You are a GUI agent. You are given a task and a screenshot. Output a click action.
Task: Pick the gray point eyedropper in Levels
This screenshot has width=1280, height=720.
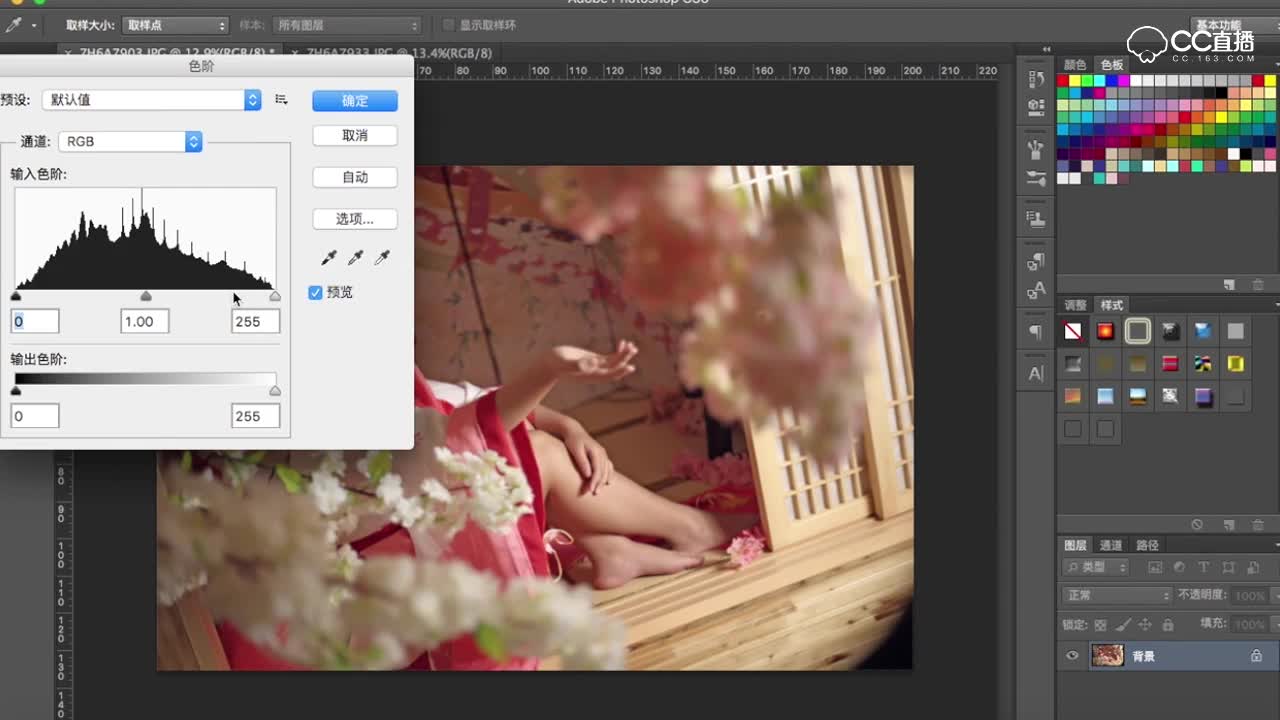(355, 258)
